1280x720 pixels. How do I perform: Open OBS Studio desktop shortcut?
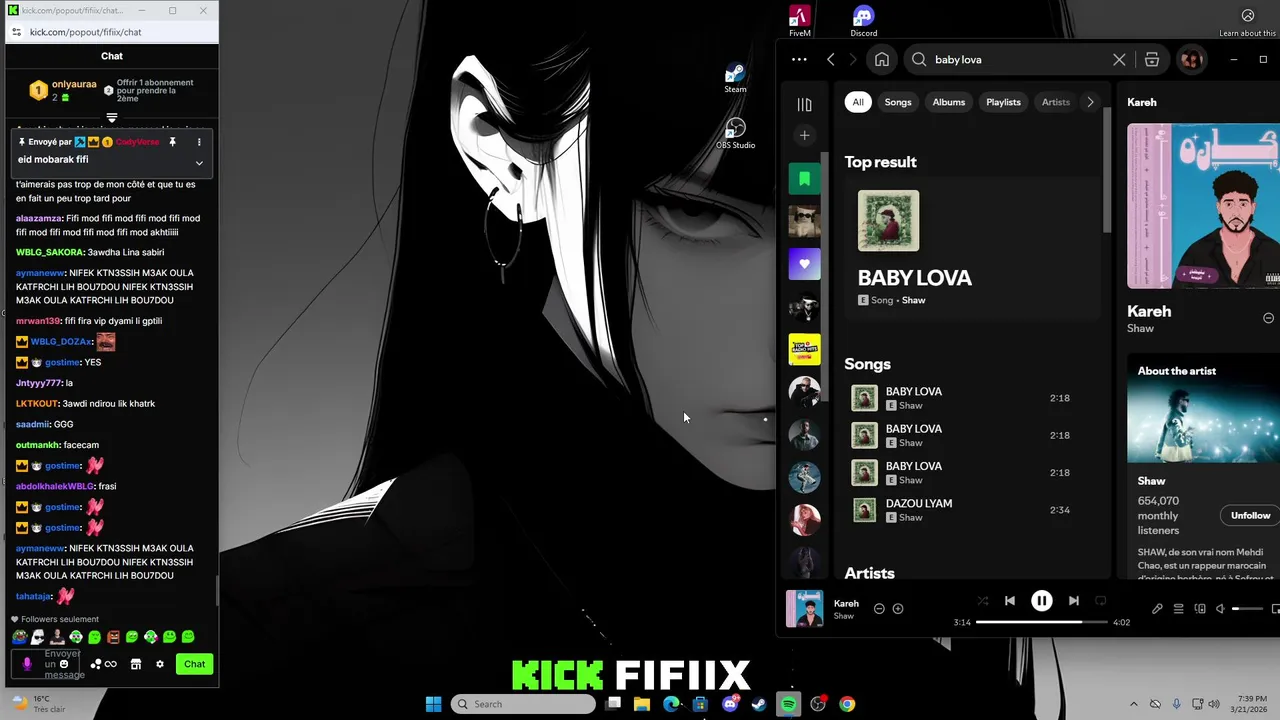[x=735, y=134]
